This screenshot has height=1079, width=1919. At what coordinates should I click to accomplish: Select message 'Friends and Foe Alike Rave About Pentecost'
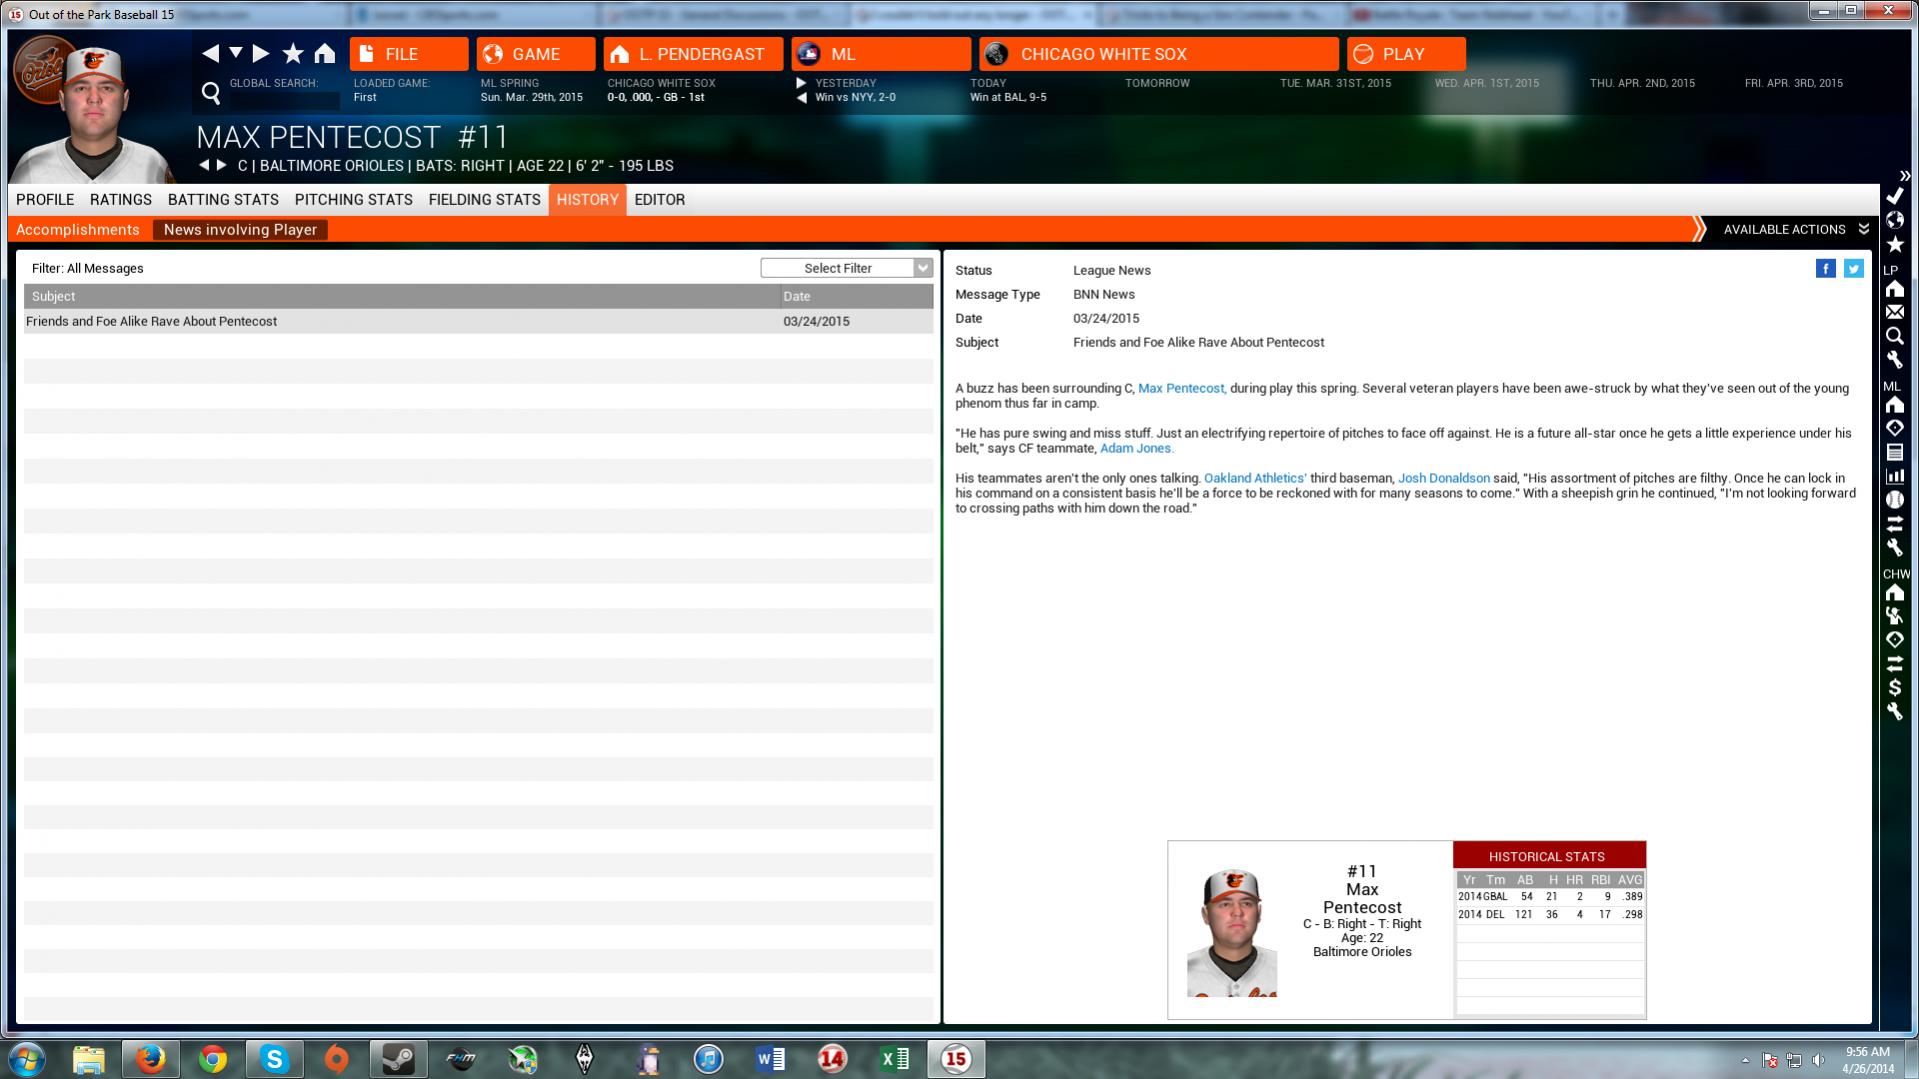coord(479,321)
